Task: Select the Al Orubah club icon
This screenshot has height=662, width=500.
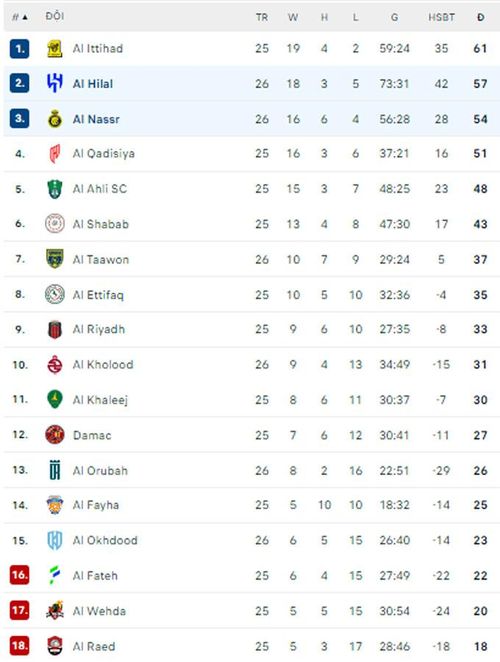Action: [x=54, y=470]
